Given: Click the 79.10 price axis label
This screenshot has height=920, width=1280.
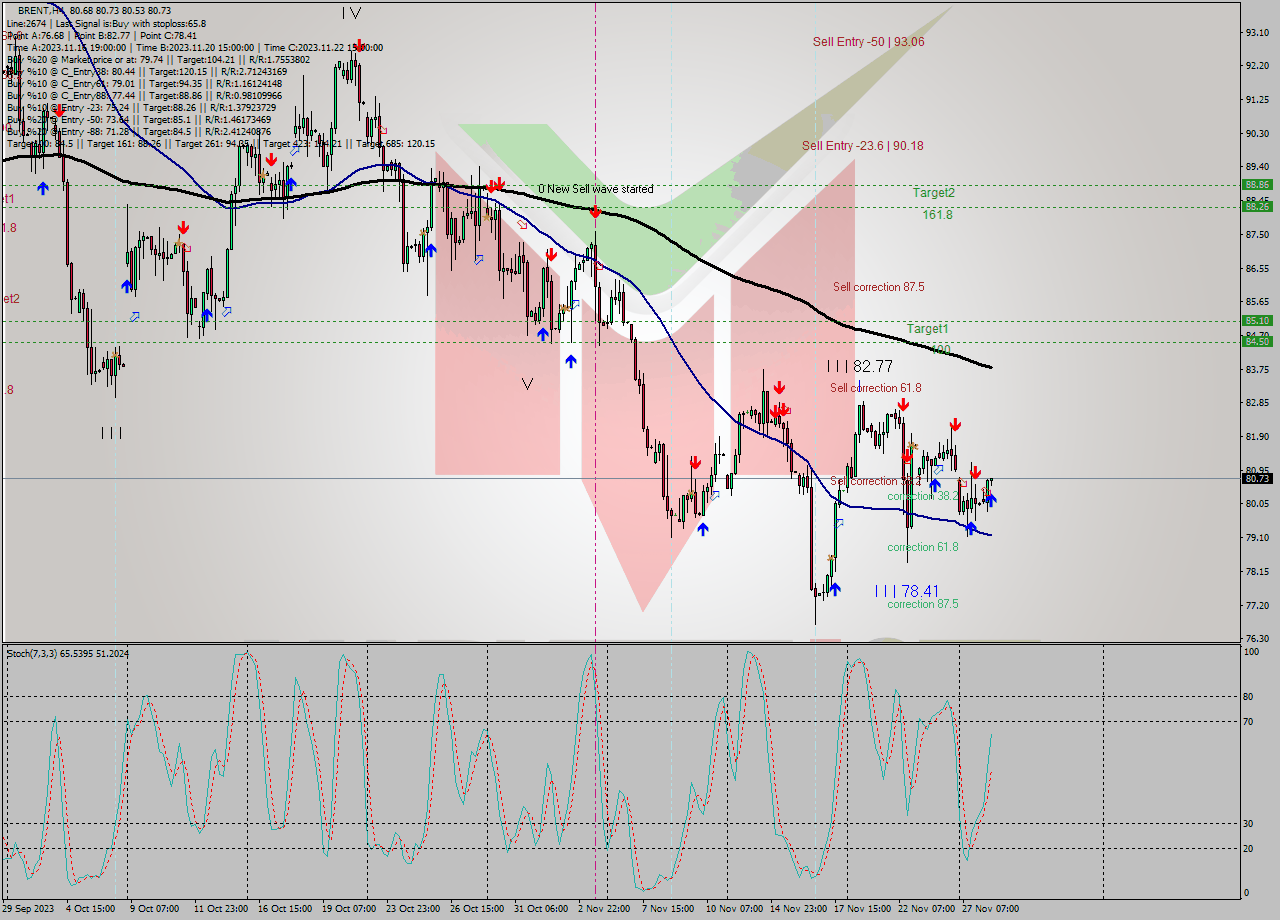Looking at the screenshot, I should tap(1257, 538).
